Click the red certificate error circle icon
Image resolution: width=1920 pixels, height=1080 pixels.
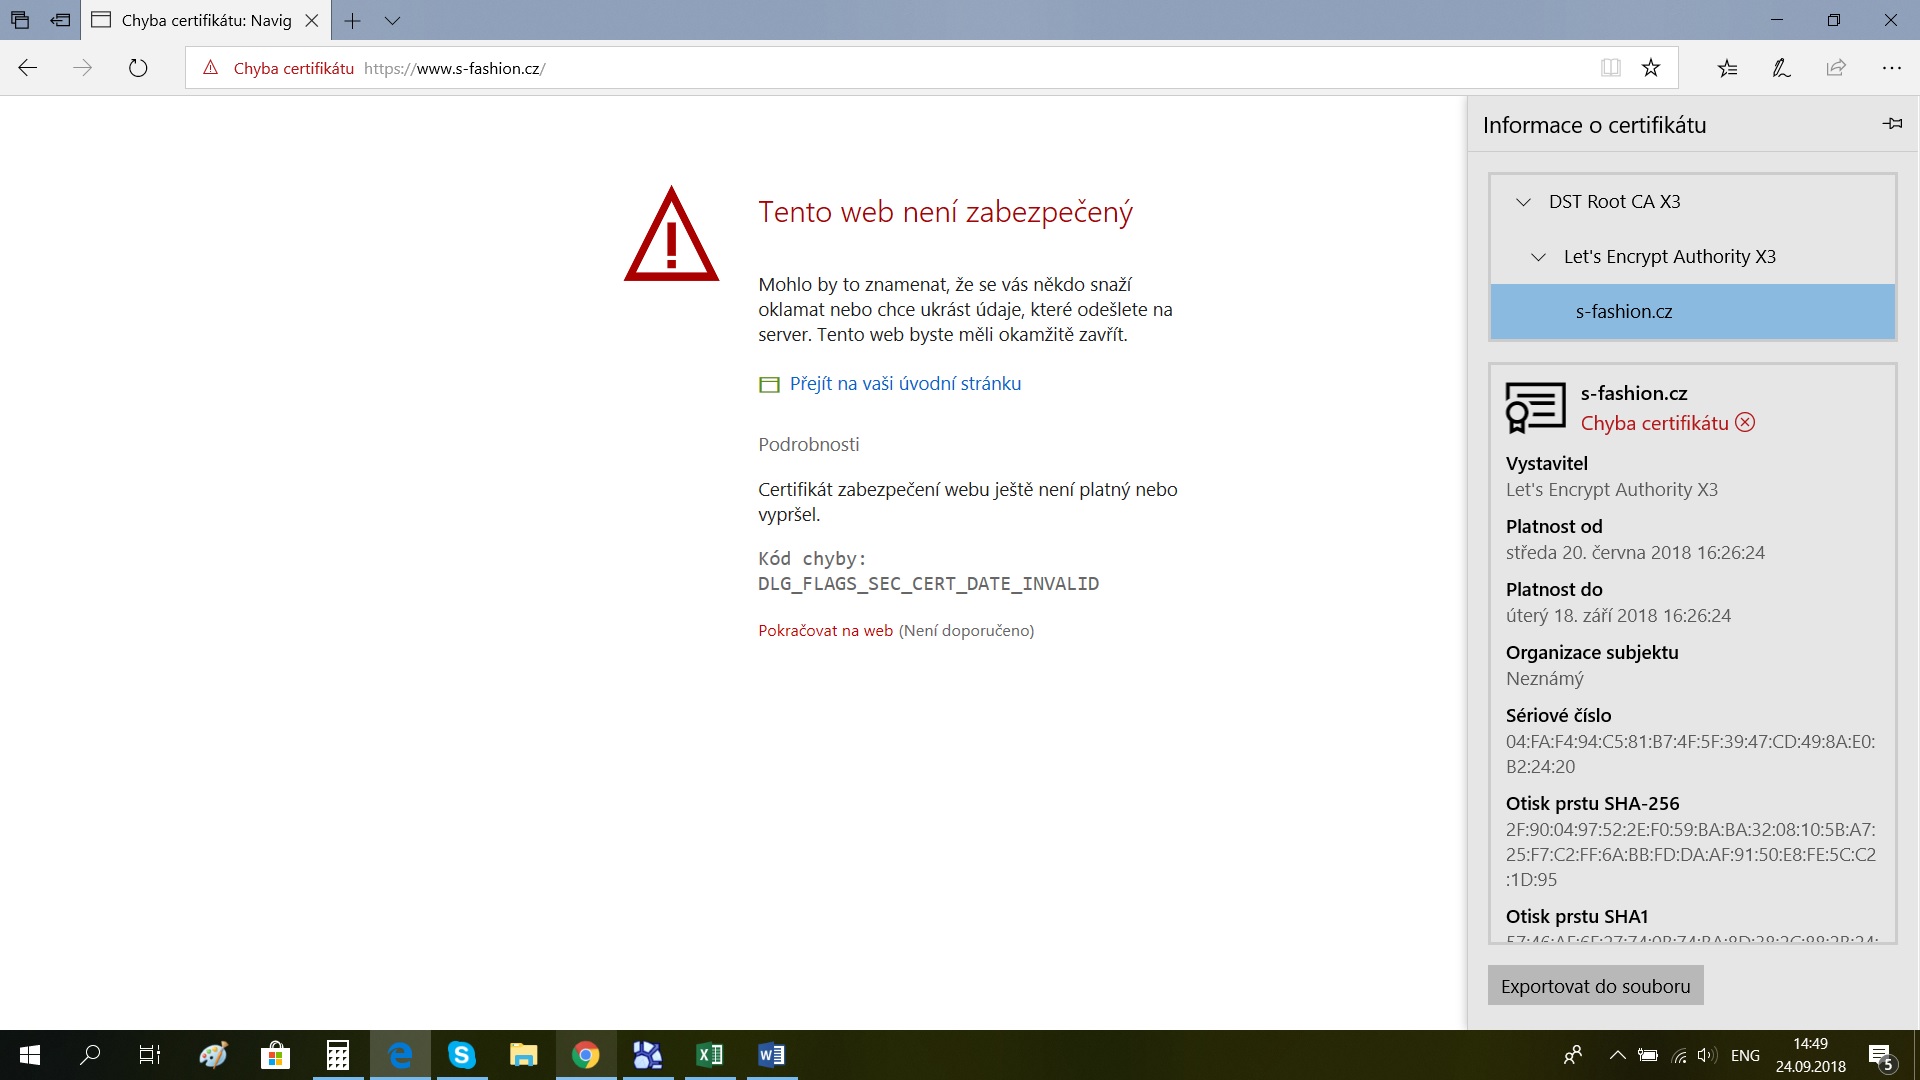(1745, 422)
